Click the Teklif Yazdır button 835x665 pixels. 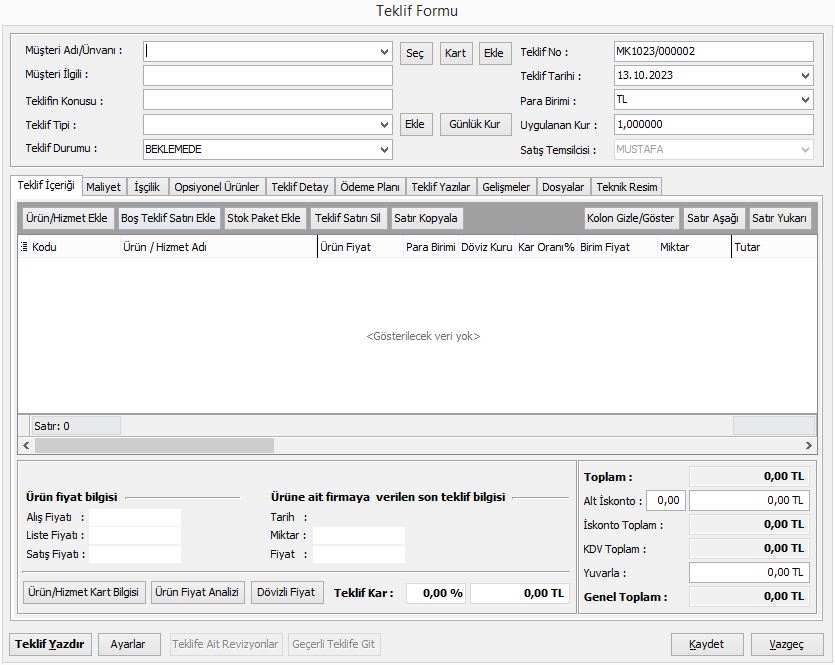point(50,644)
